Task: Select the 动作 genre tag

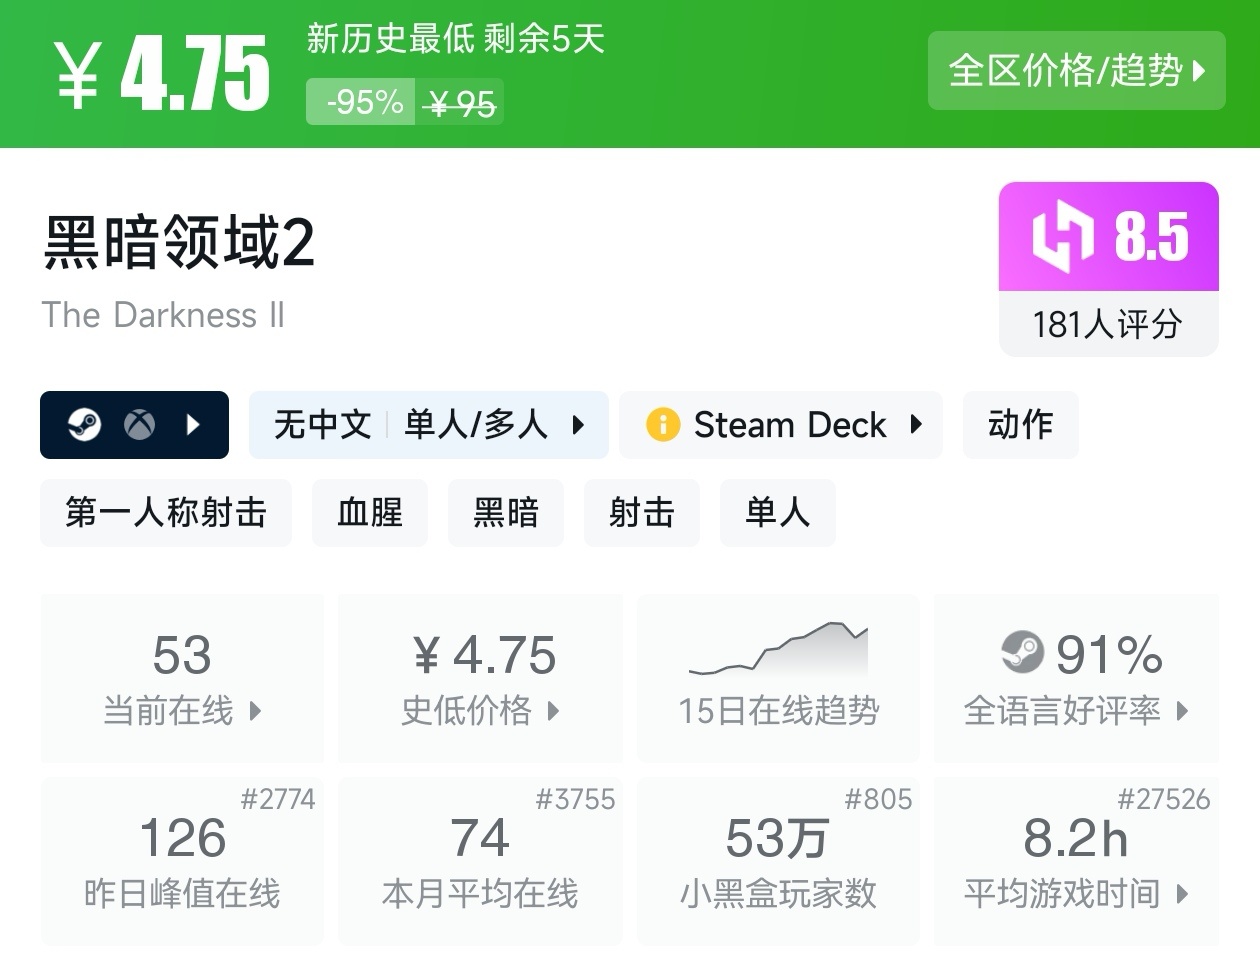Action: (1020, 425)
